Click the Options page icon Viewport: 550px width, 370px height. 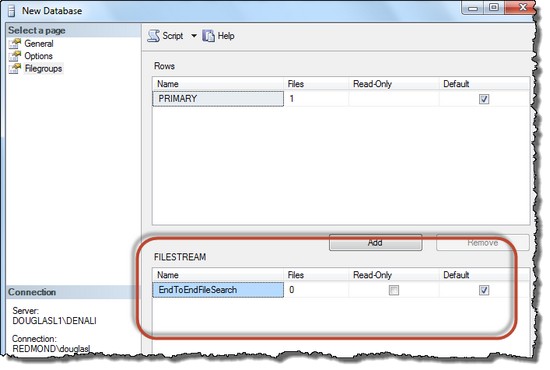coord(15,56)
